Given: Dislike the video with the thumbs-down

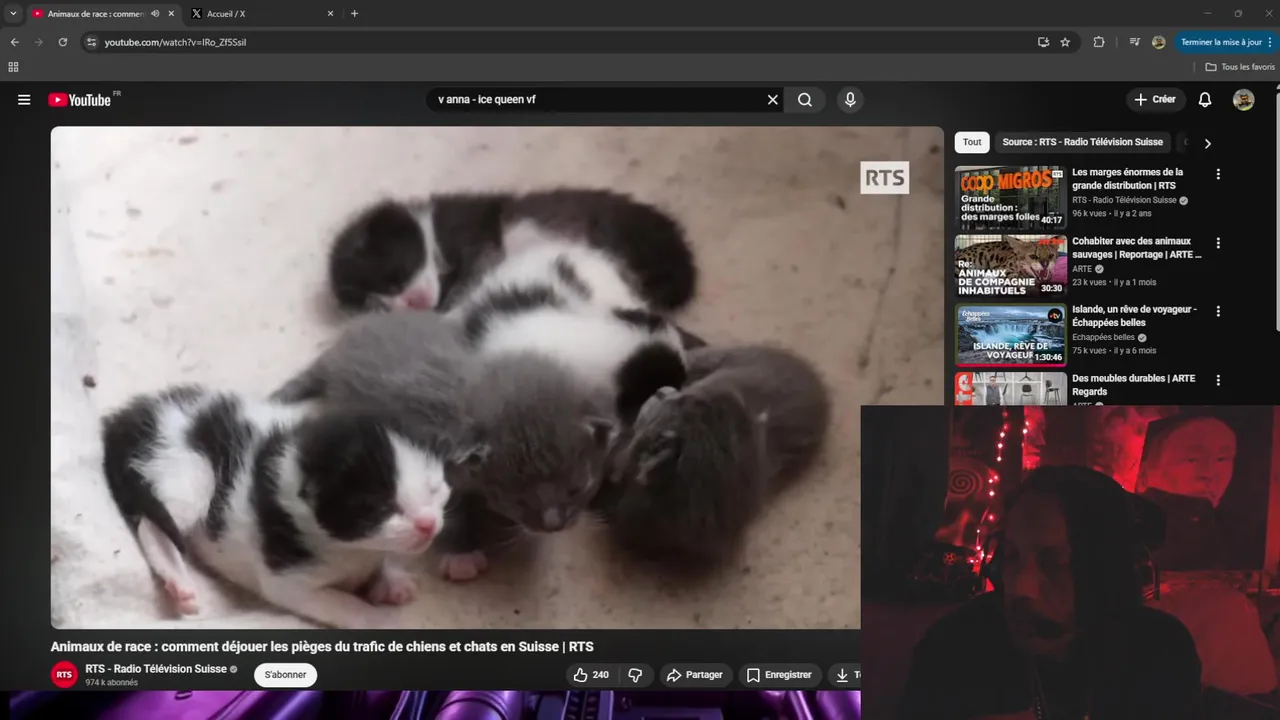Looking at the screenshot, I should pos(636,675).
